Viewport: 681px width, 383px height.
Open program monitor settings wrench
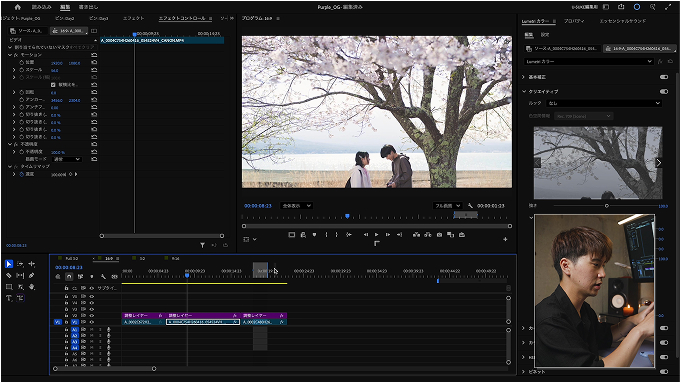coord(470,205)
